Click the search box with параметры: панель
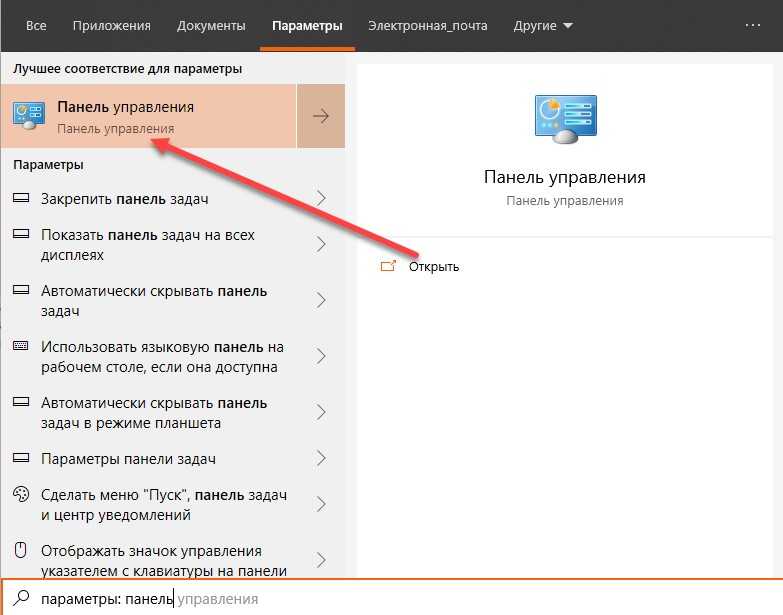Viewport: 783px width, 615px height. point(392,598)
